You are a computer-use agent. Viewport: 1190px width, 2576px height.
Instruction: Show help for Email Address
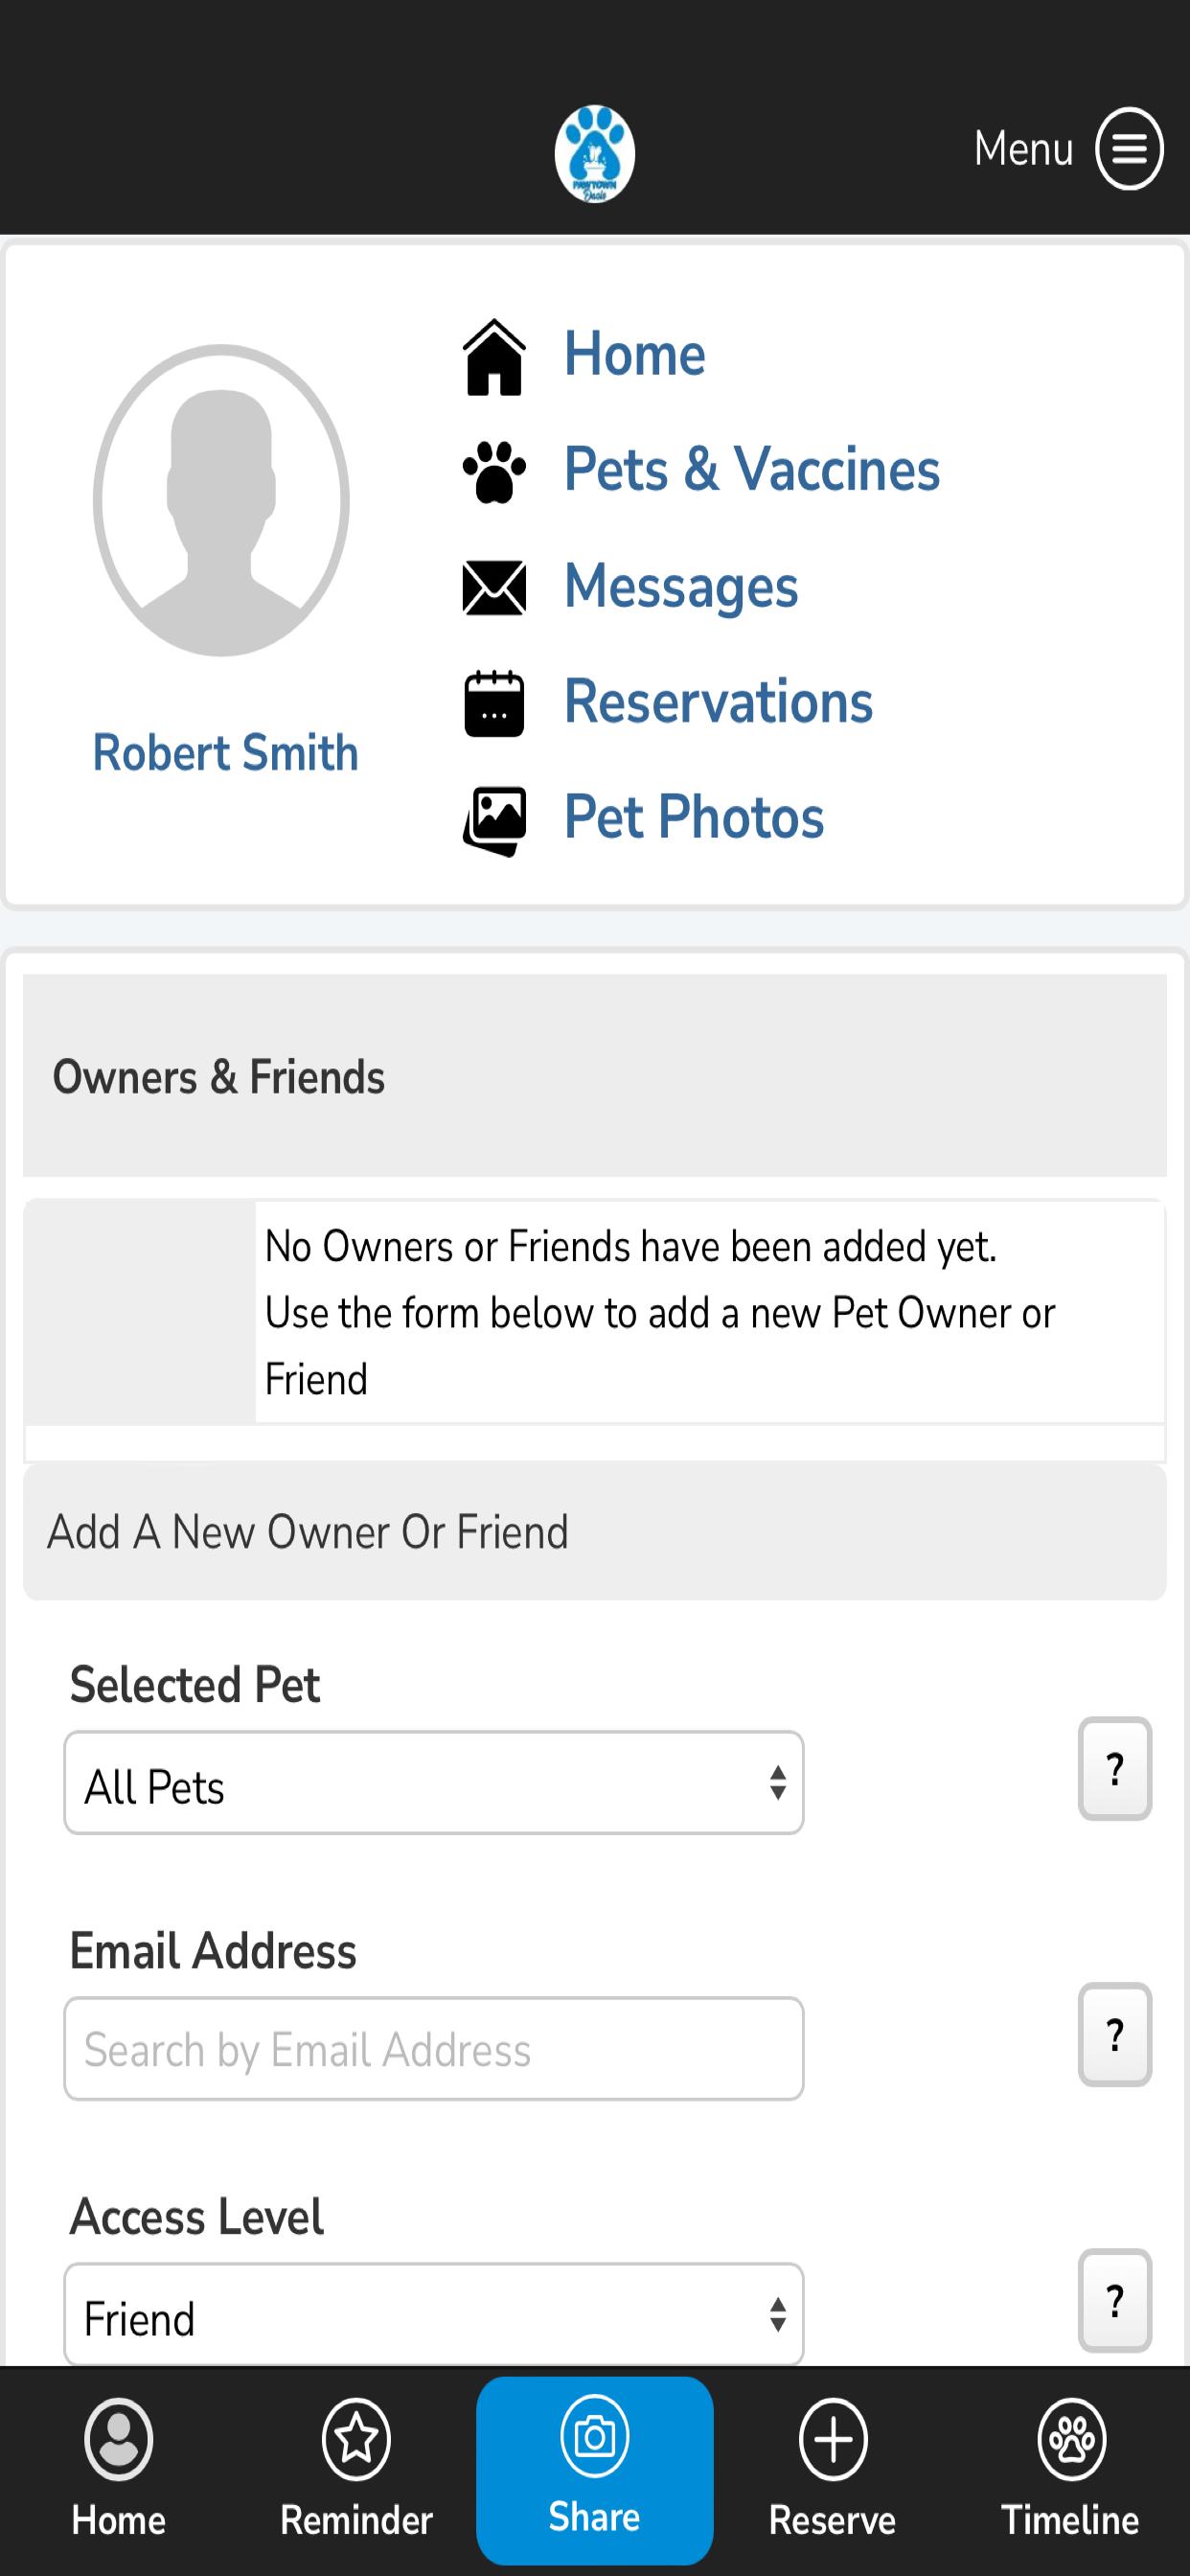click(1115, 2034)
